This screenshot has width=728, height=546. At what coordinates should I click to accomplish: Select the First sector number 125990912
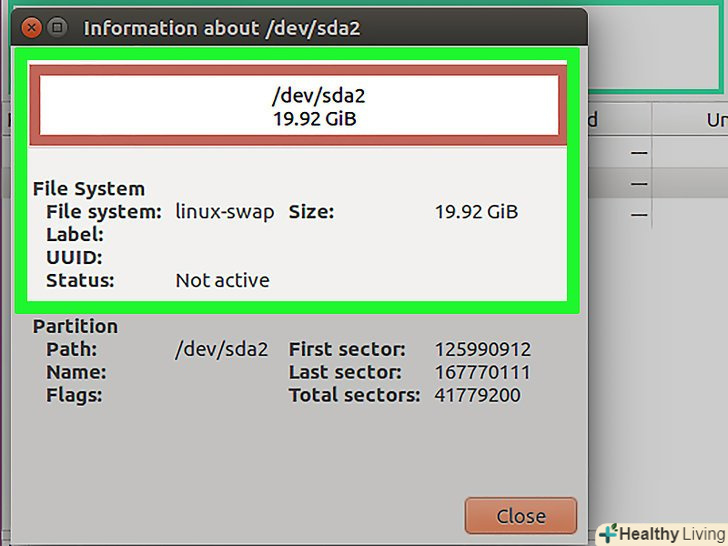(x=483, y=349)
